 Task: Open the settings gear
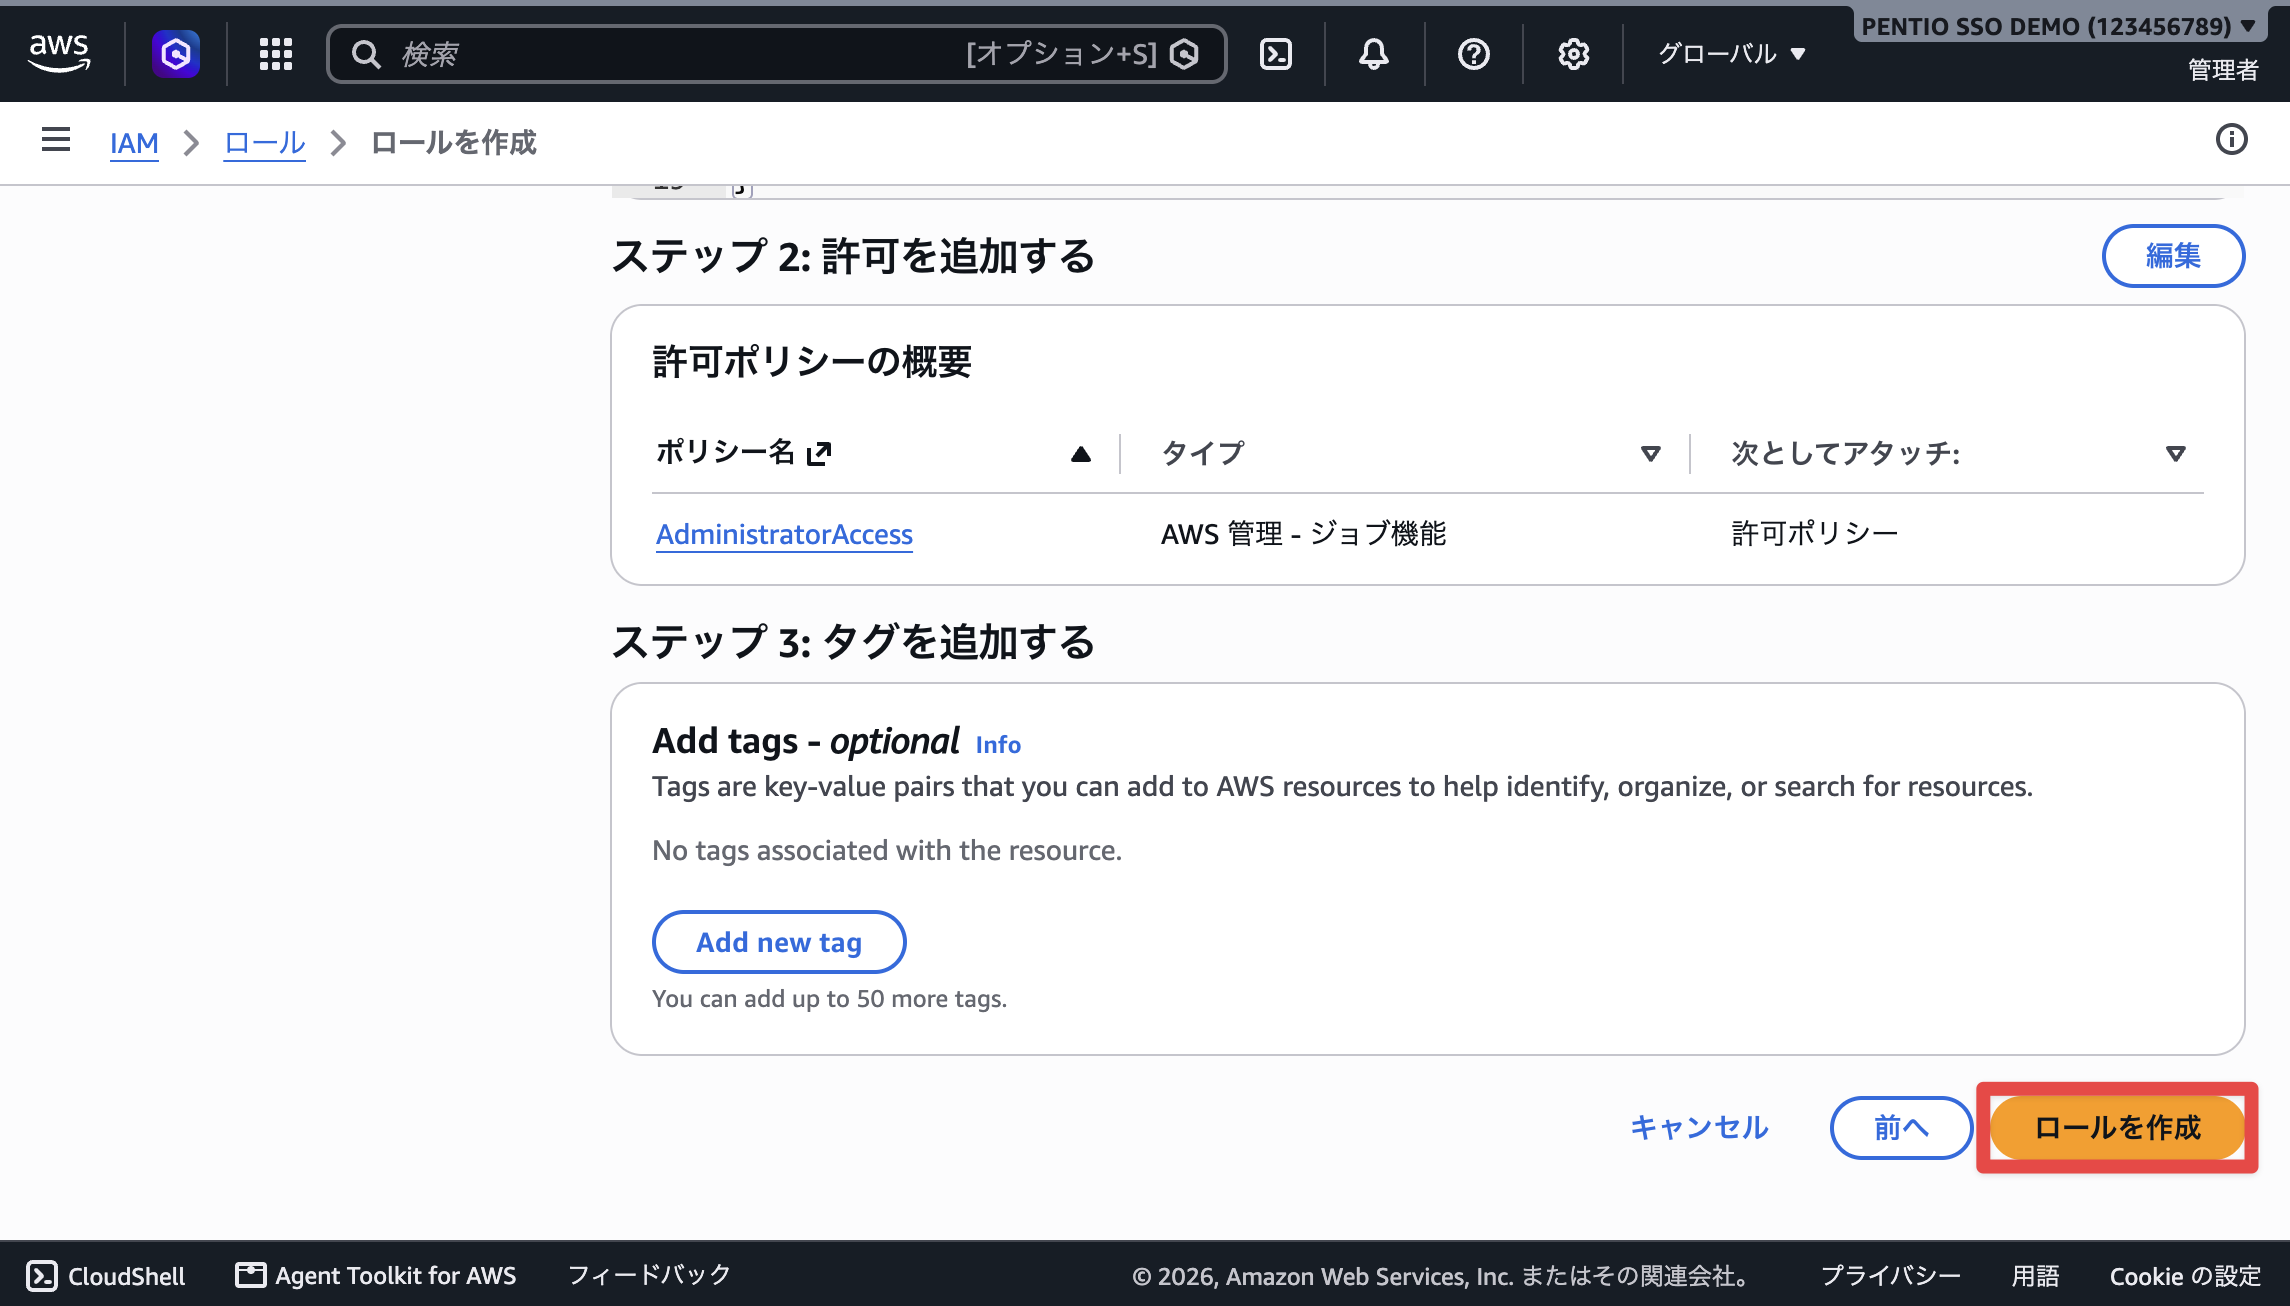tap(1573, 54)
